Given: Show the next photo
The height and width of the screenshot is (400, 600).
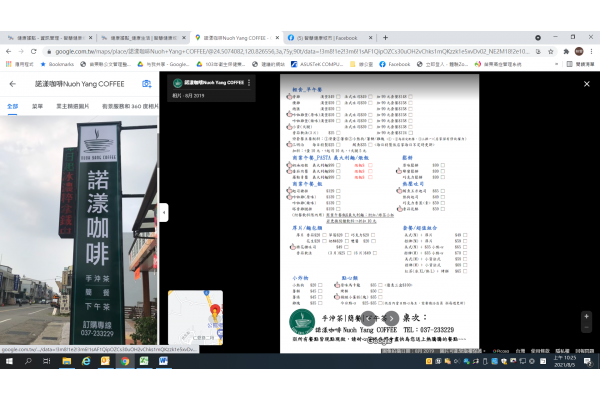Looking at the screenshot, I should (391, 318).
